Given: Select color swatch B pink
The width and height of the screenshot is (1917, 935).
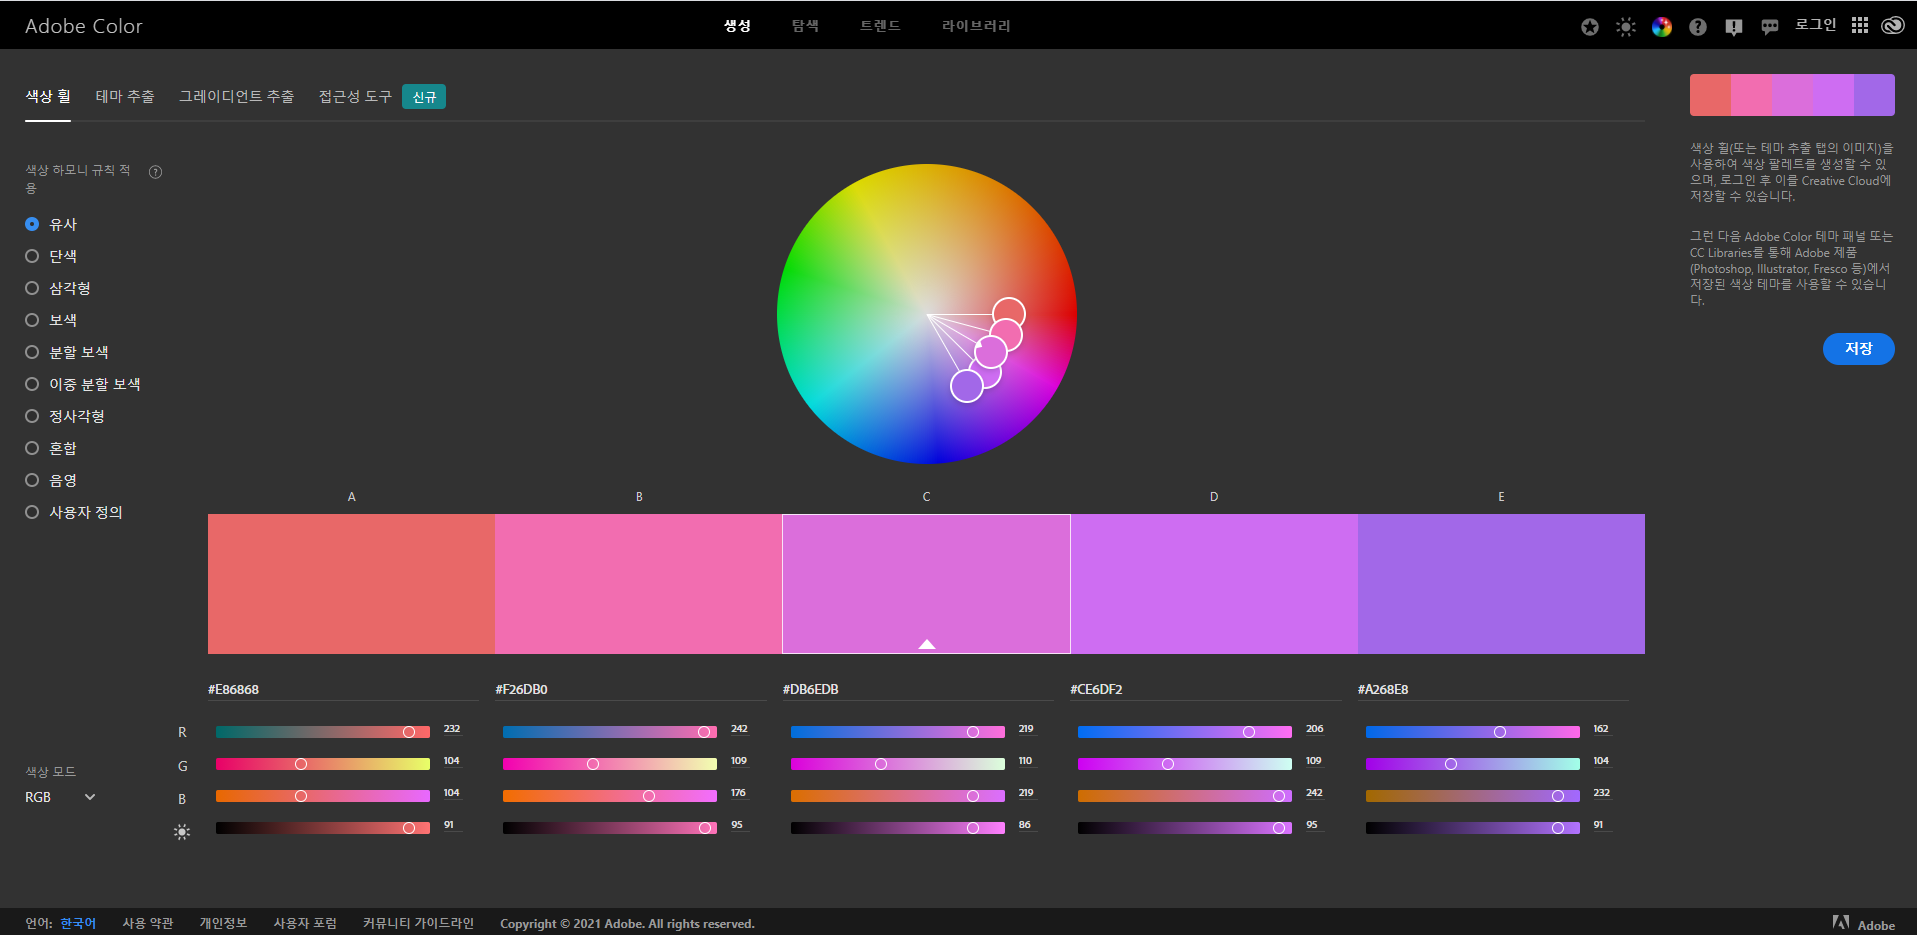Looking at the screenshot, I should 639,584.
